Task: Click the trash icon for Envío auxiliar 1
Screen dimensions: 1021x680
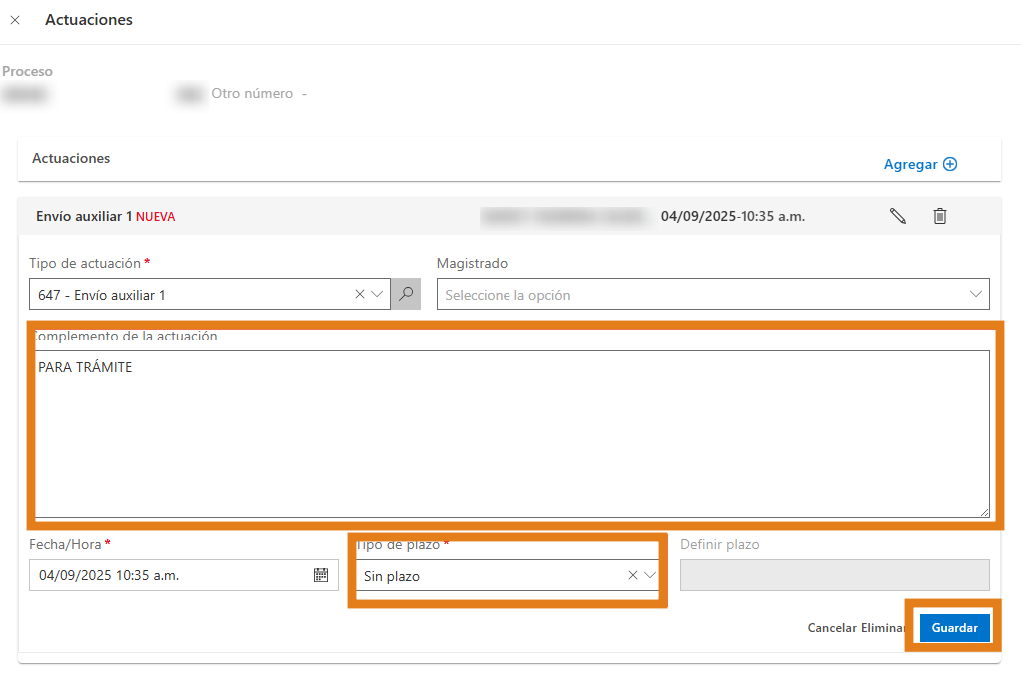Action: [940, 216]
